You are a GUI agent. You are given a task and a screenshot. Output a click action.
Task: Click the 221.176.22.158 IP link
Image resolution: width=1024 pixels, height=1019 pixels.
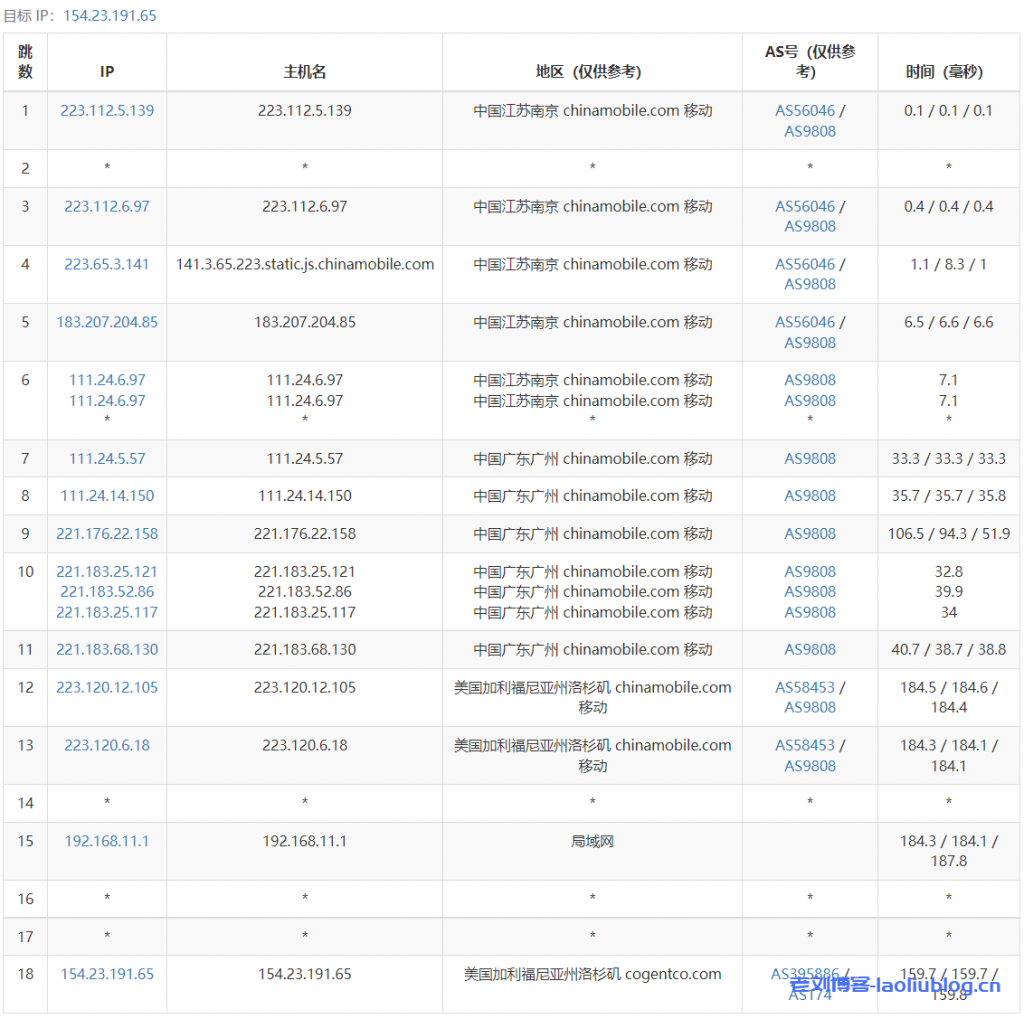pyautogui.click(x=107, y=534)
